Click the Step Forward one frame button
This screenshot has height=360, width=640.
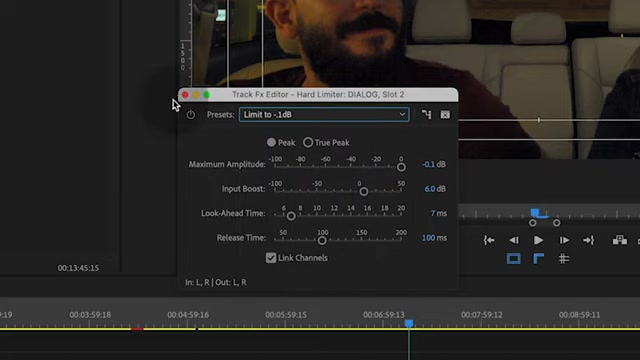[x=564, y=240]
